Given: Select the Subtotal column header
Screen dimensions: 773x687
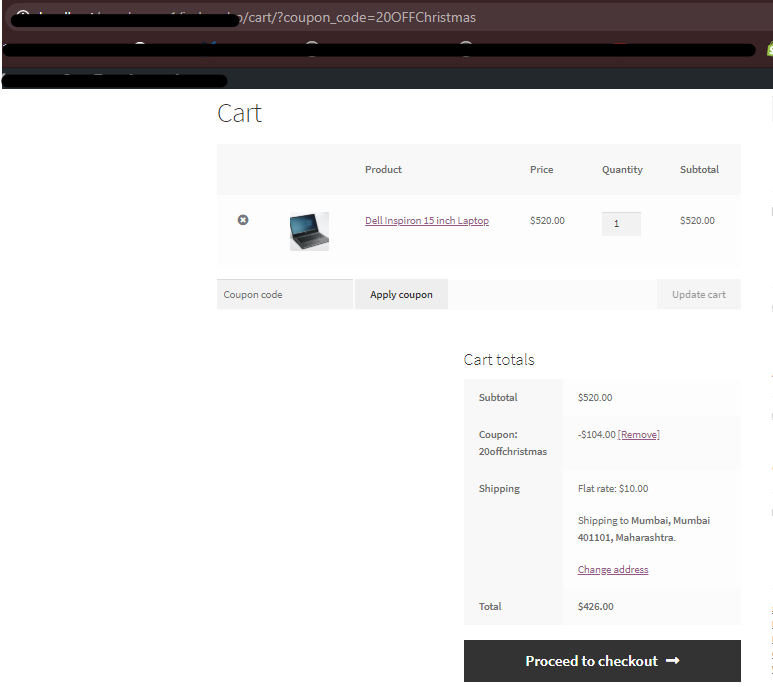Looking at the screenshot, I should pyautogui.click(x=699, y=170).
